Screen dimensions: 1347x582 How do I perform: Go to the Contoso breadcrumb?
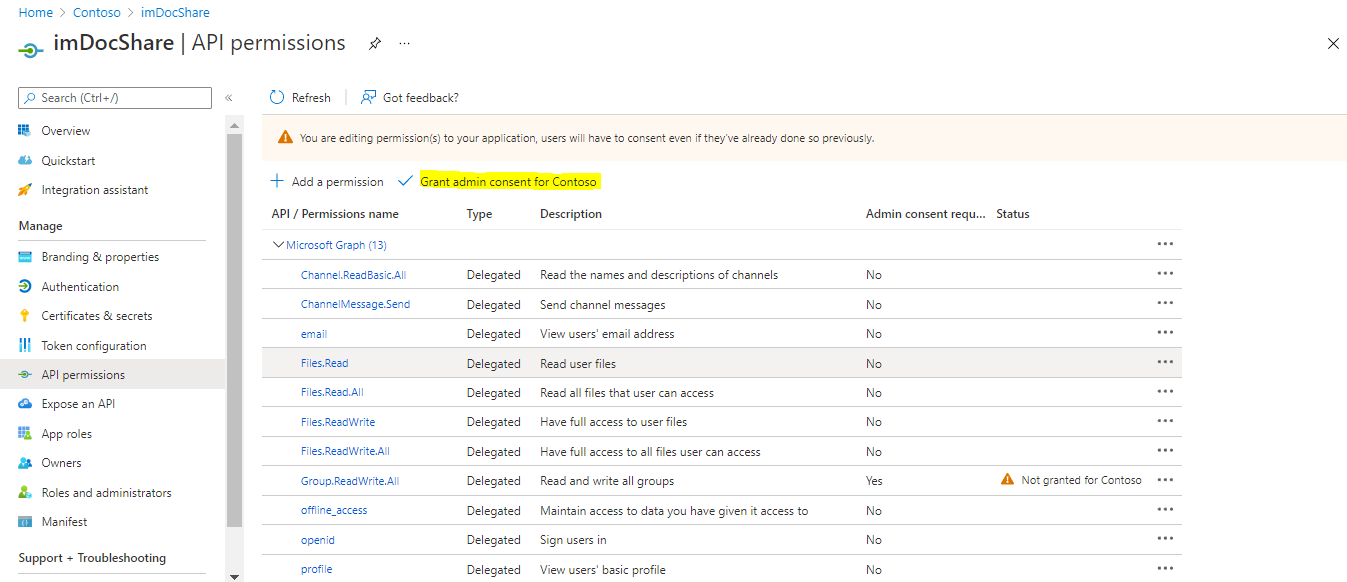coord(97,13)
